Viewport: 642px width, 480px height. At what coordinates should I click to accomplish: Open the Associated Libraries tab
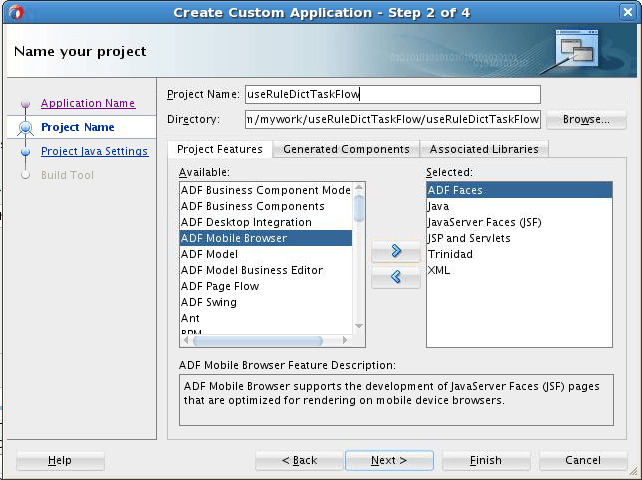(484, 149)
